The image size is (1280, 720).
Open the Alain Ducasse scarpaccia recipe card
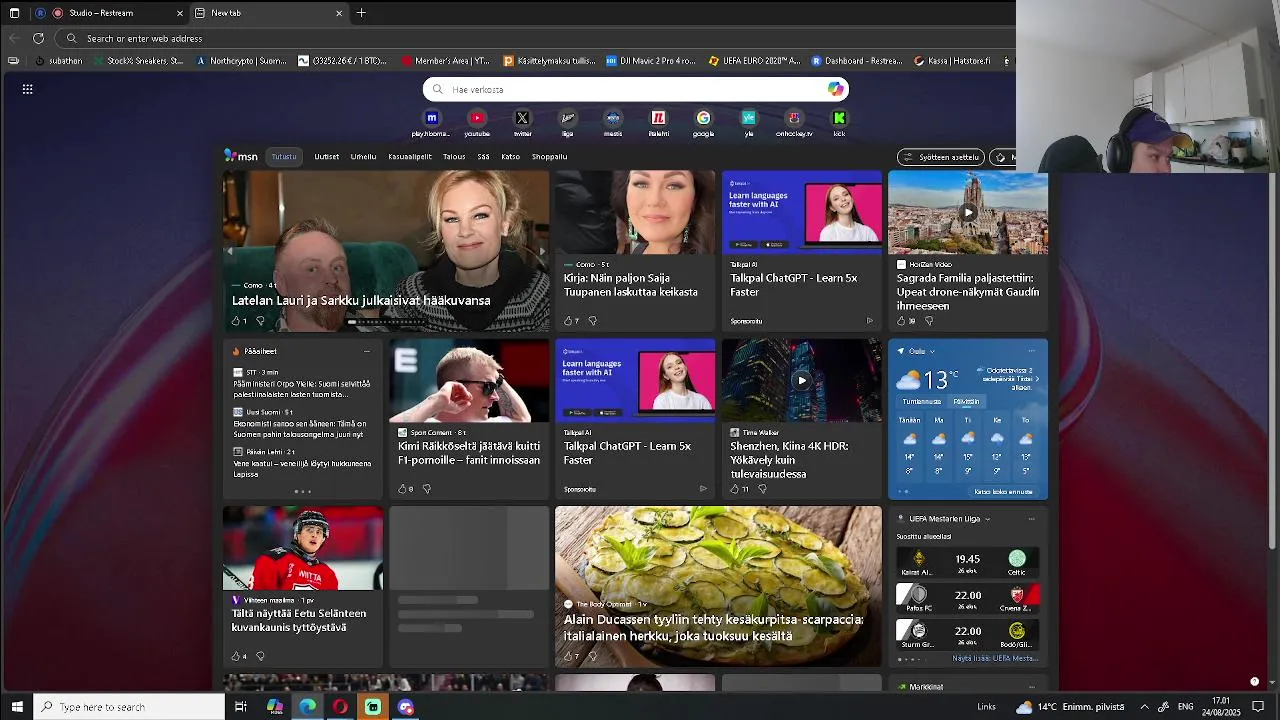[718, 586]
